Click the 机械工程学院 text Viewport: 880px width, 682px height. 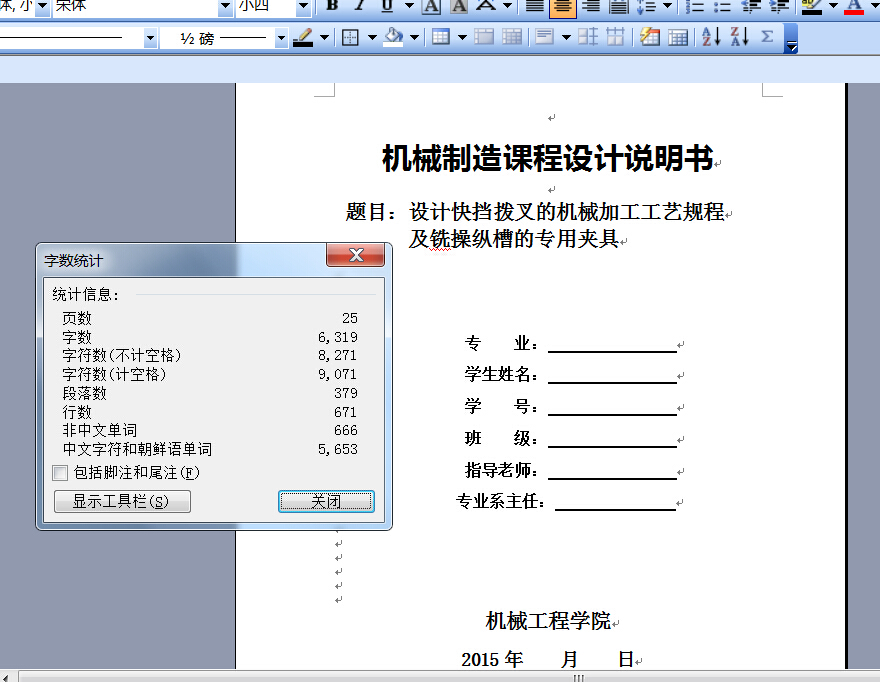click(x=548, y=621)
